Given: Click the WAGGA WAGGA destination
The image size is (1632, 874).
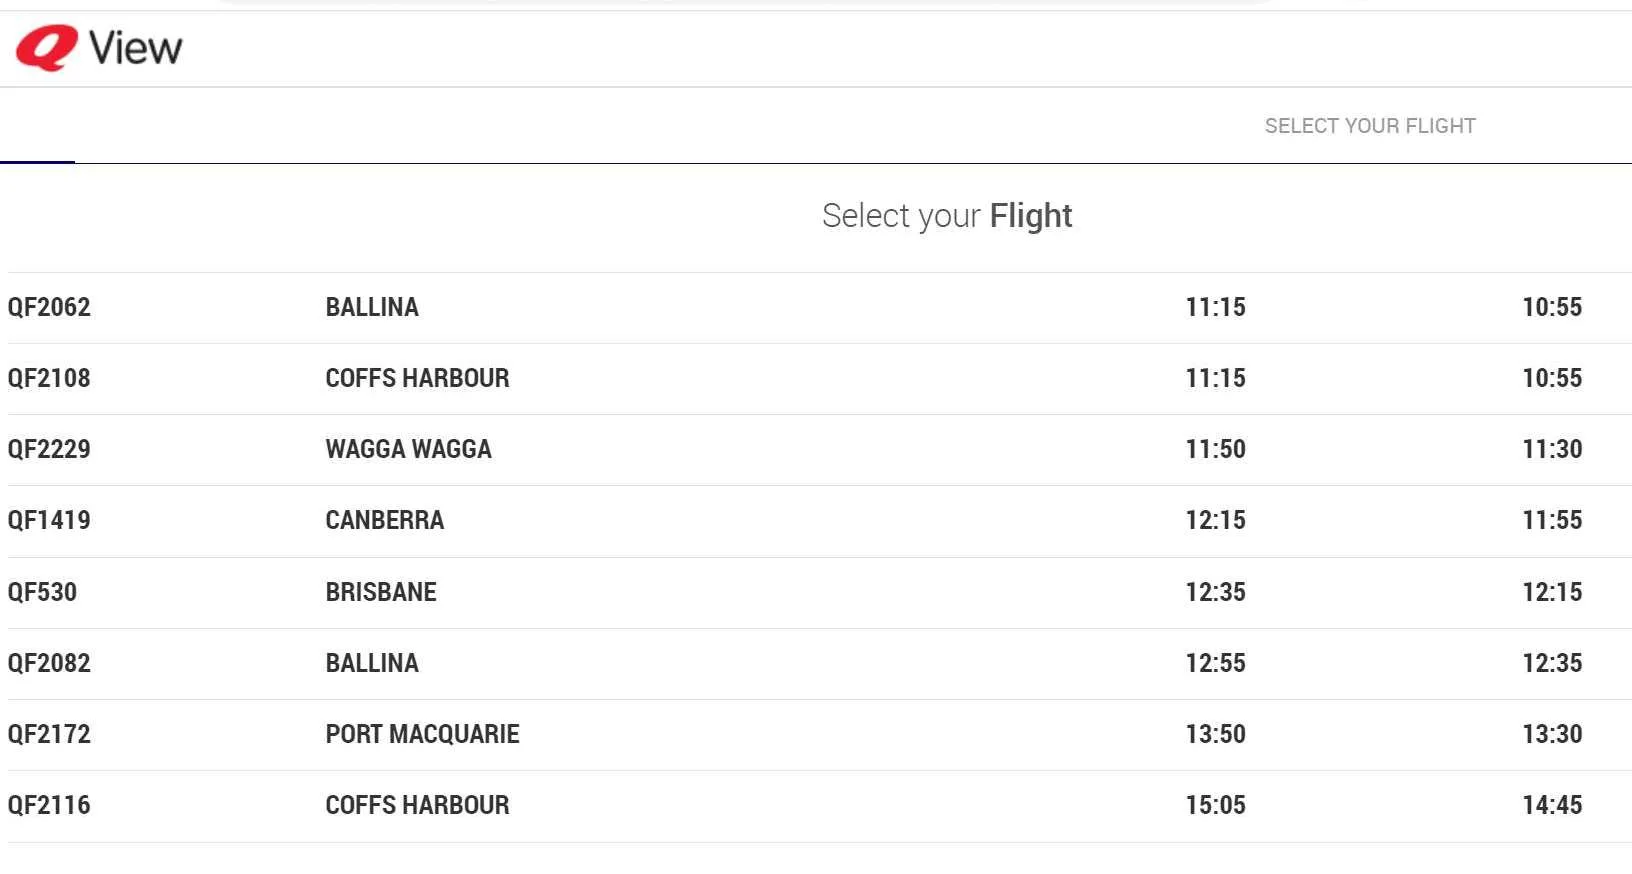Looking at the screenshot, I should 408,449.
